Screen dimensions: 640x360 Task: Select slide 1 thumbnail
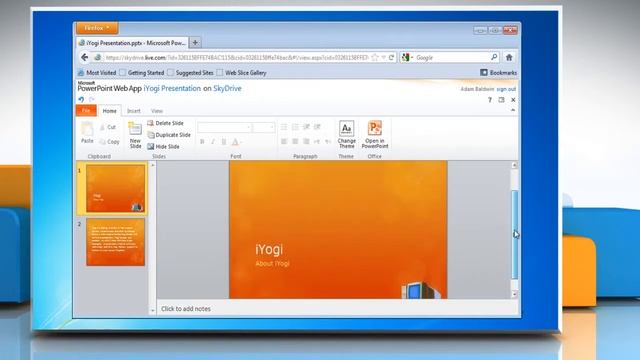(116, 188)
